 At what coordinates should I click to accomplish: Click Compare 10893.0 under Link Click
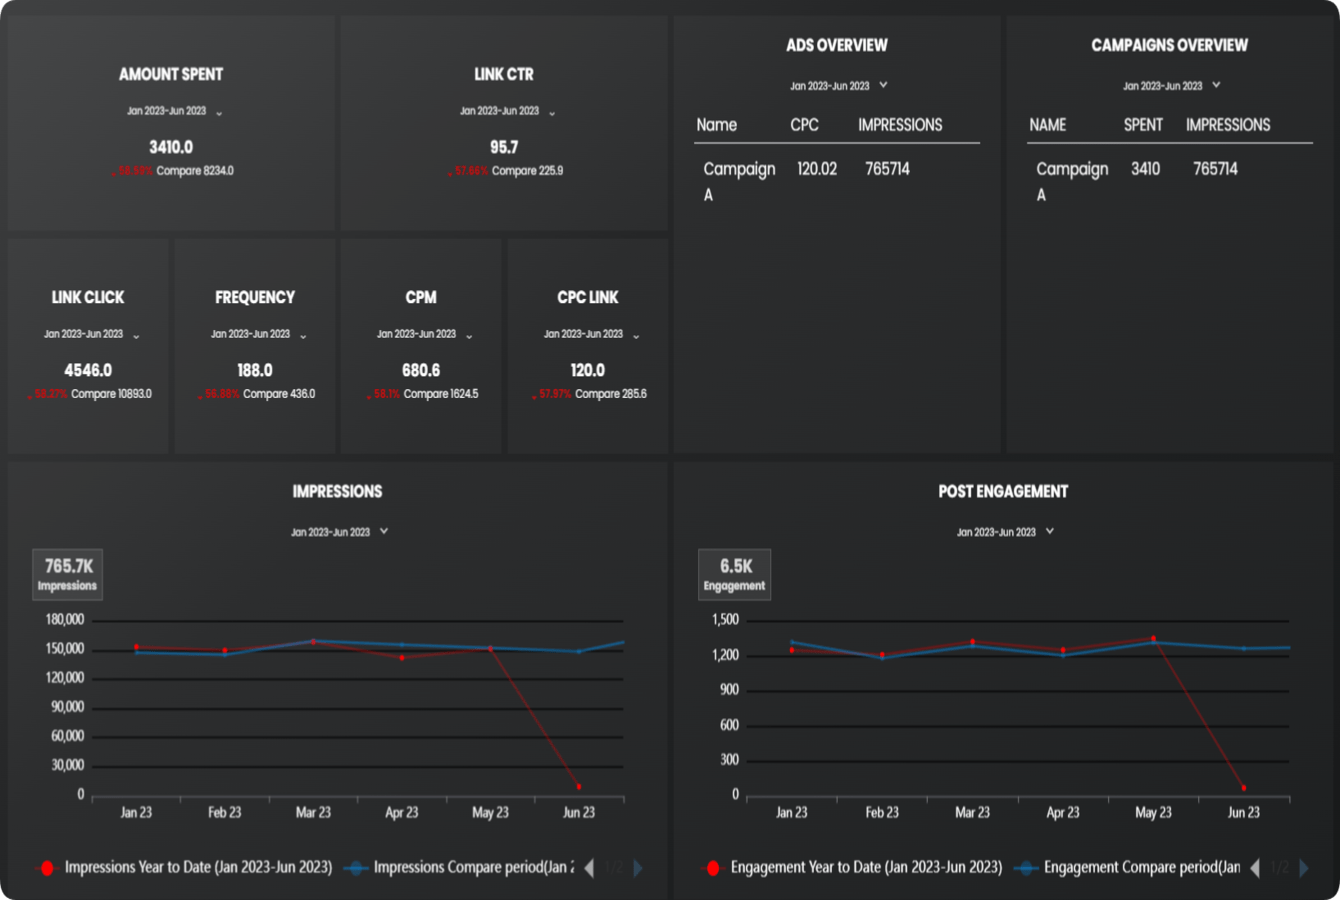111,394
